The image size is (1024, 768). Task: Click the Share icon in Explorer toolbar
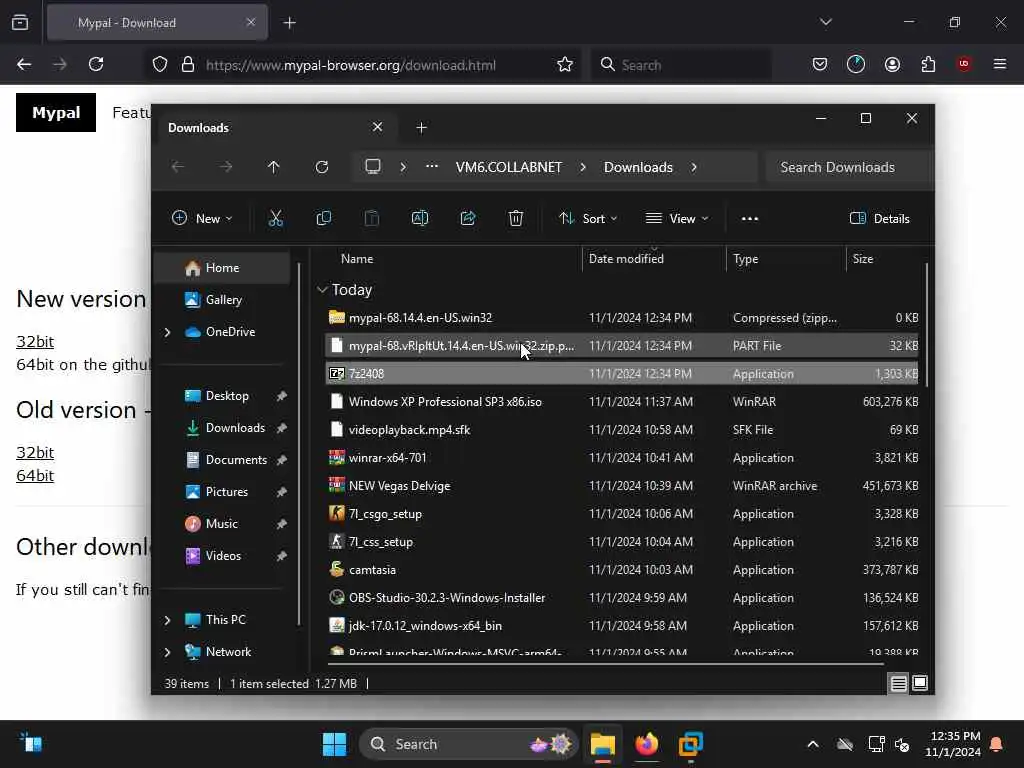point(468,218)
